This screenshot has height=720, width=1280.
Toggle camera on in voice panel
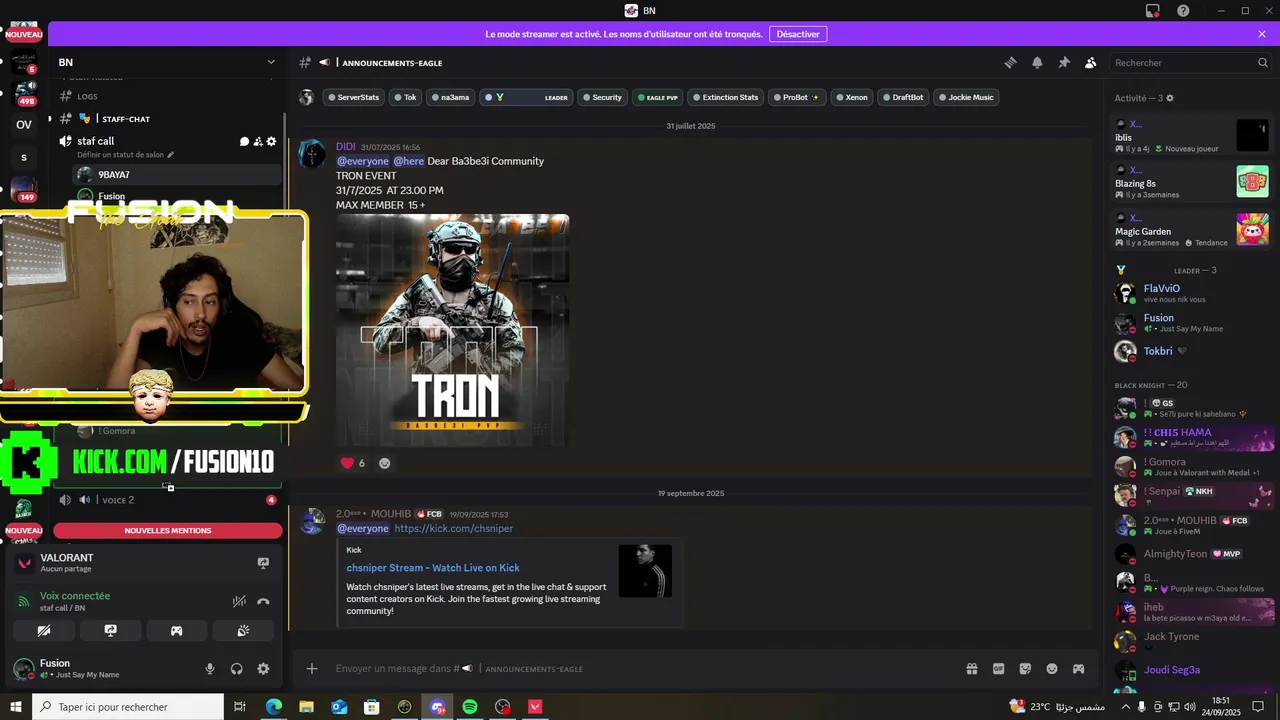(43, 631)
